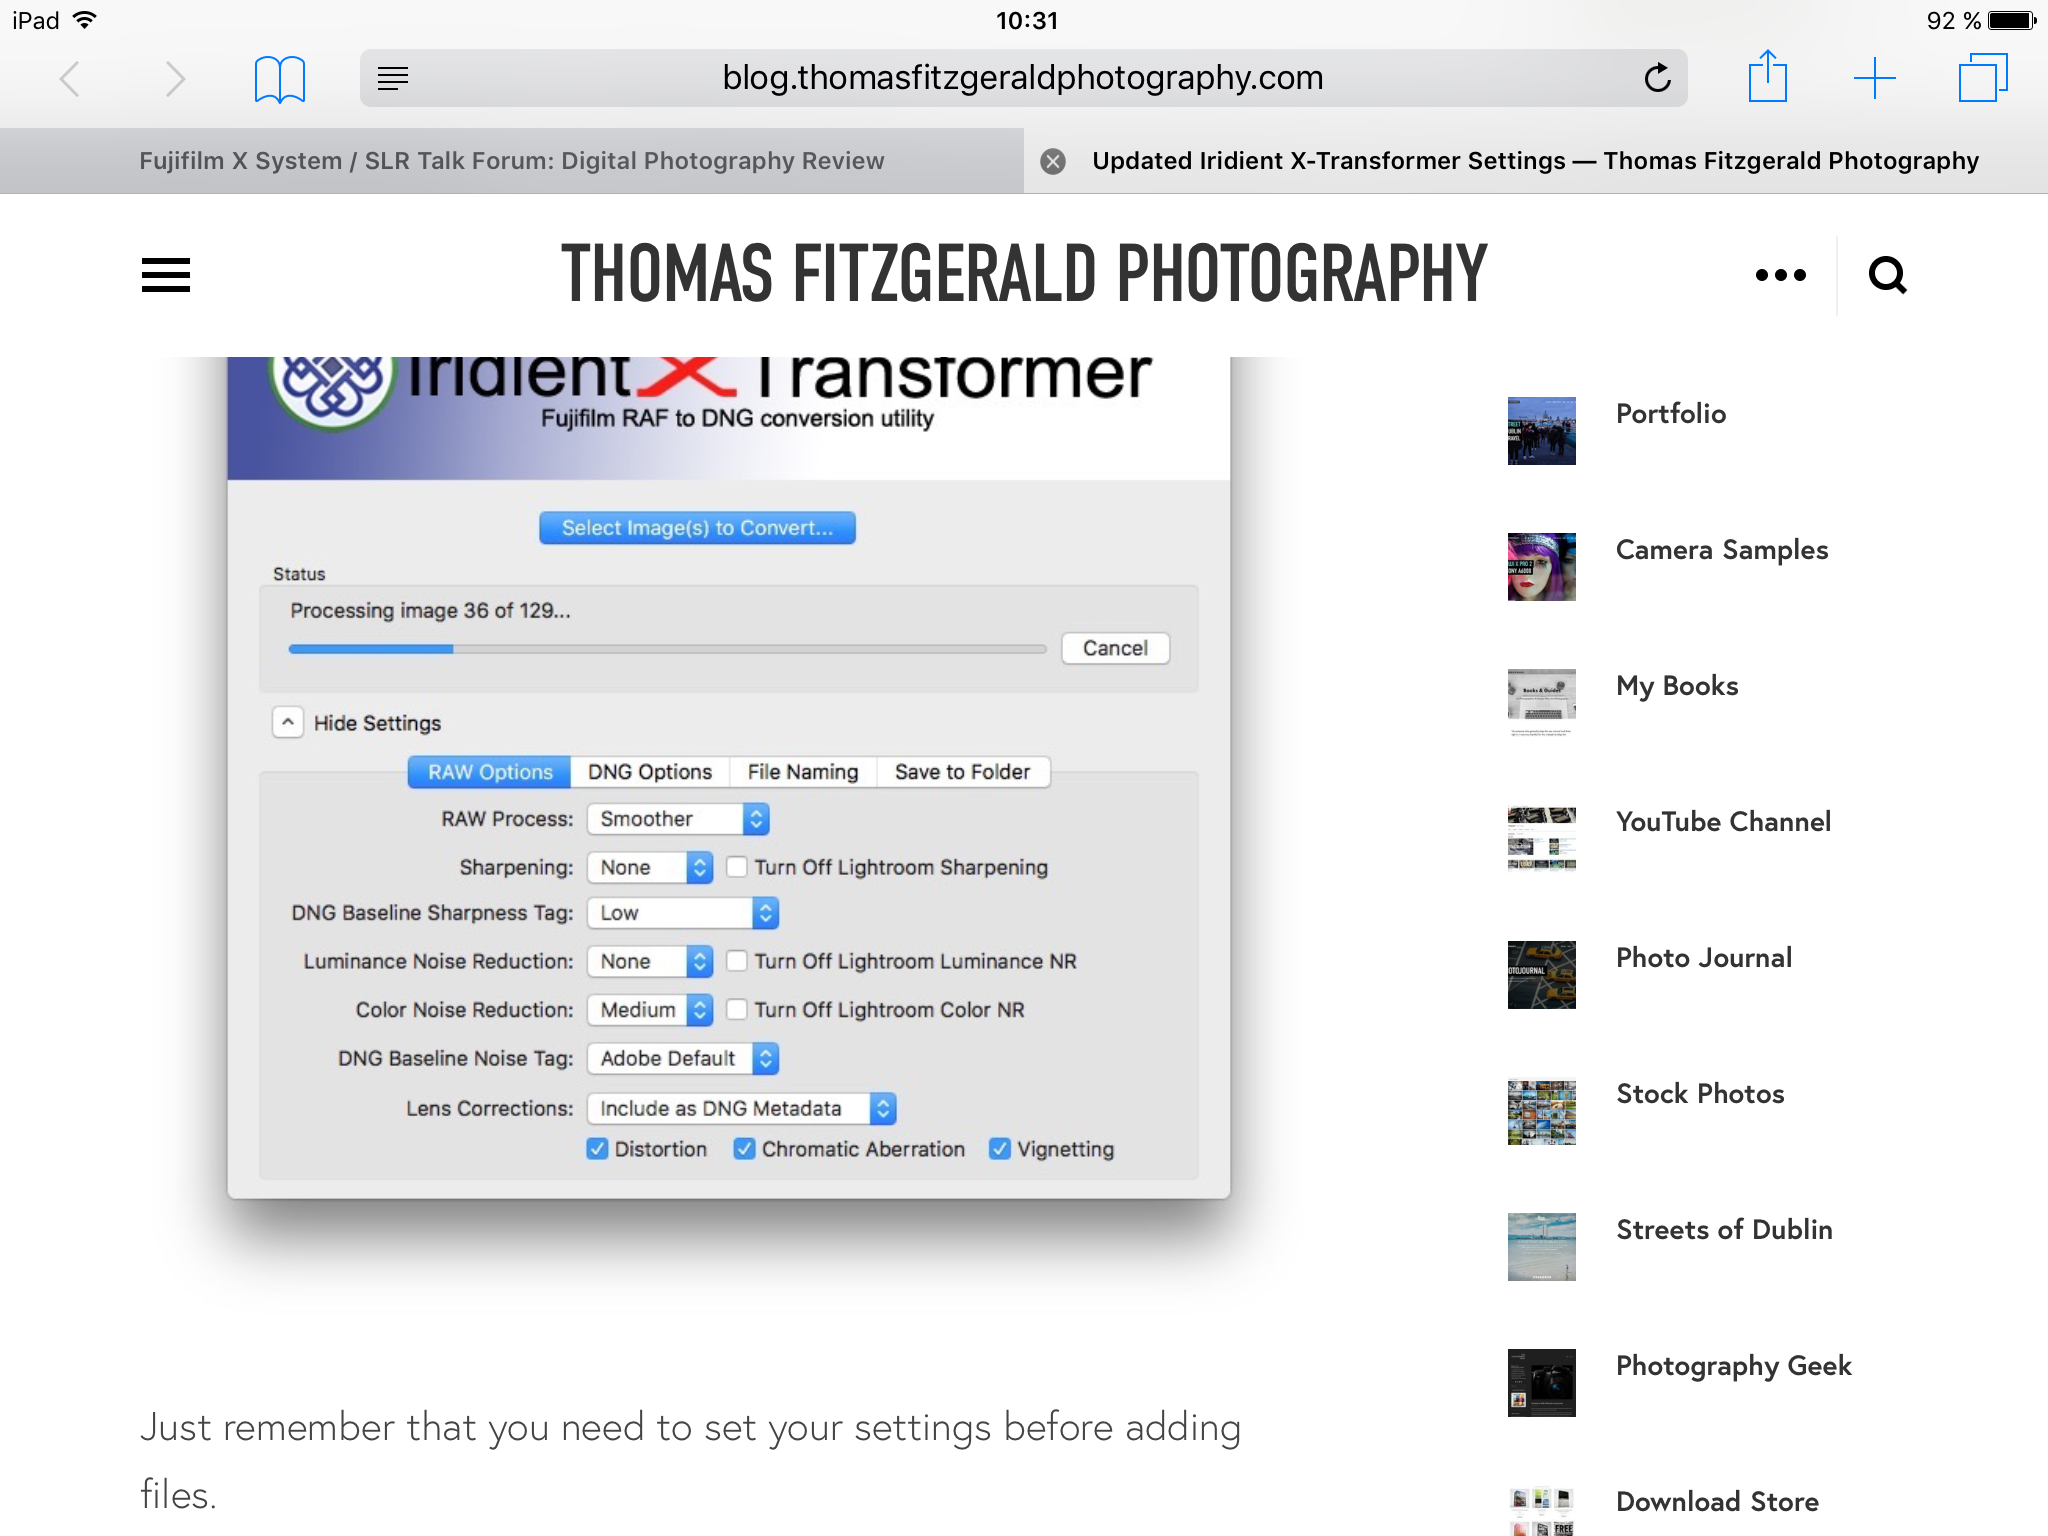Click the Streets of Dublin thumbnail
The width and height of the screenshot is (2048, 1536).
[x=1541, y=1247]
